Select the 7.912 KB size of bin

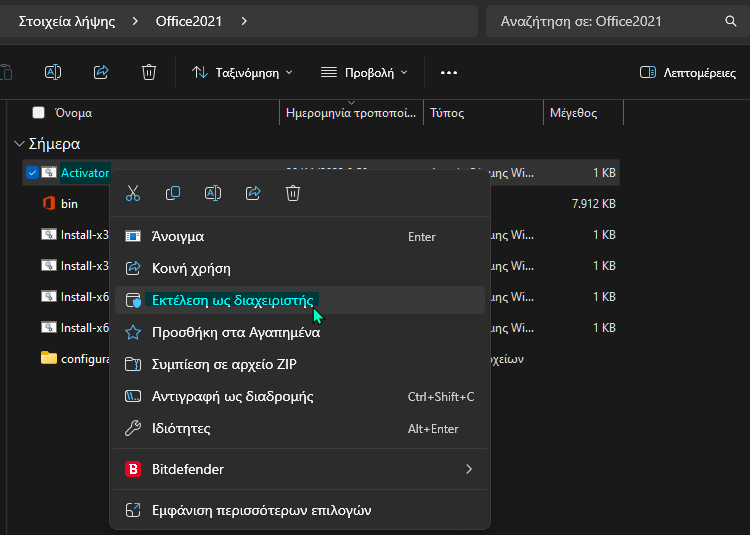[x=594, y=204]
